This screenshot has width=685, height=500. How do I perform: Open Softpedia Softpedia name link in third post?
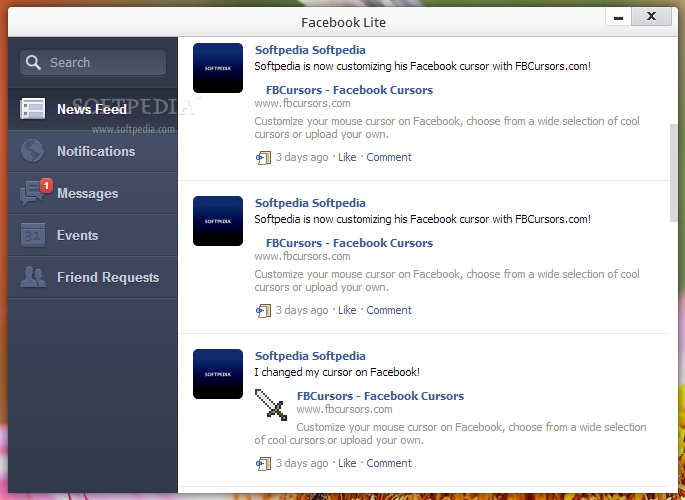[310, 356]
